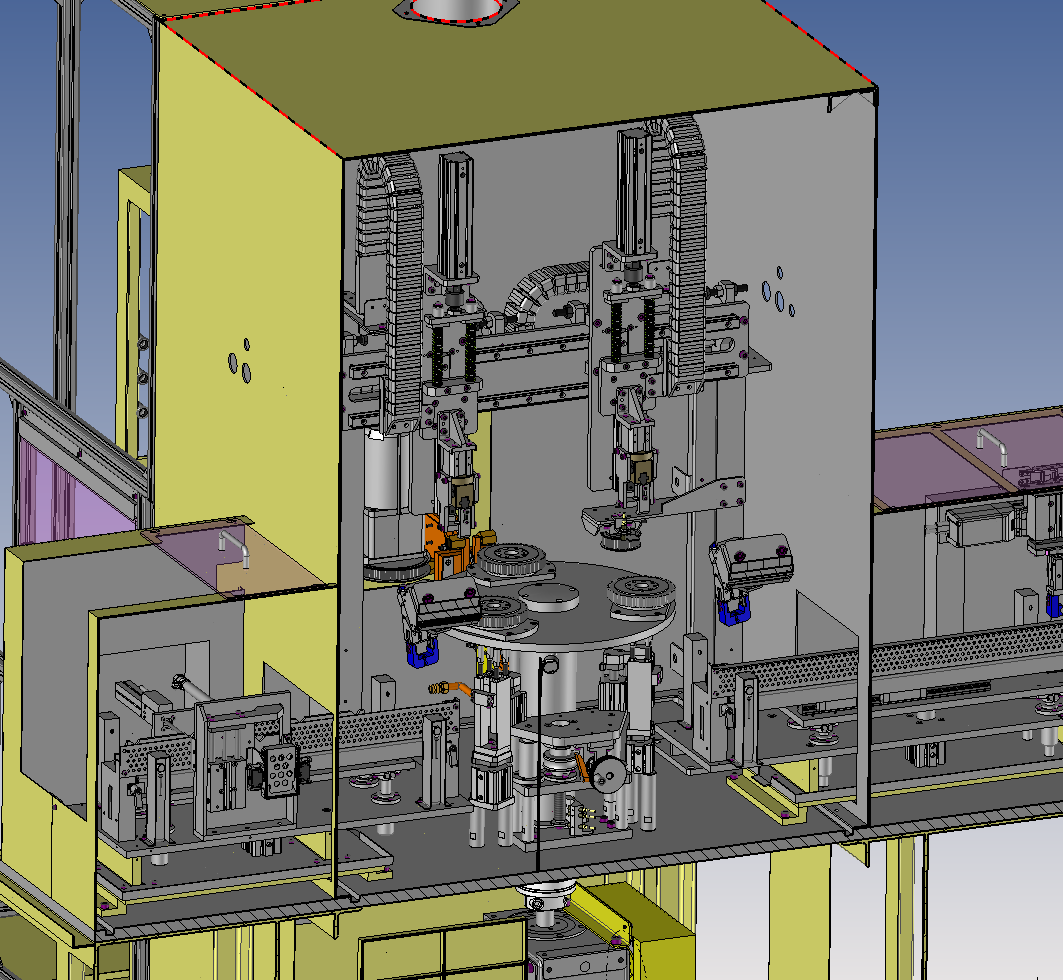The image size is (1063, 980).
Task: Select the black connector block with round holes
Action: tap(279, 771)
